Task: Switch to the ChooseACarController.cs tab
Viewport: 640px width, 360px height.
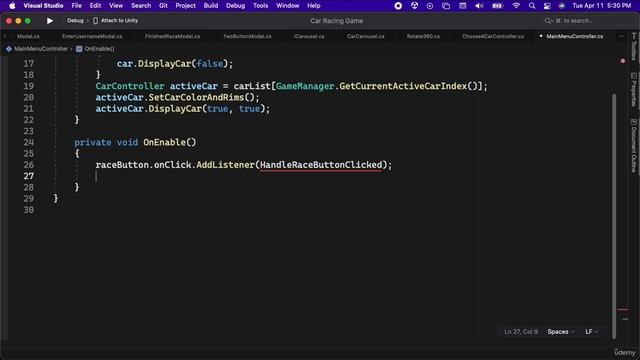Action: (493, 36)
